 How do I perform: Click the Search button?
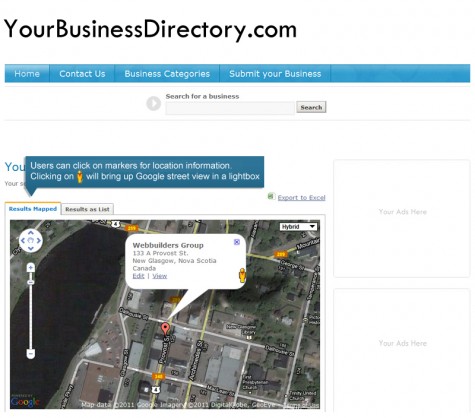[311, 107]
